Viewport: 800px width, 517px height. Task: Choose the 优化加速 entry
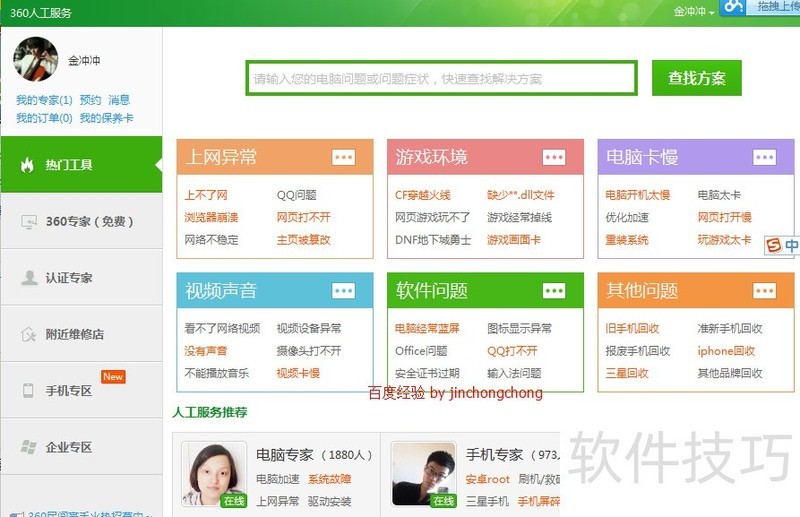tap(627, 217)
